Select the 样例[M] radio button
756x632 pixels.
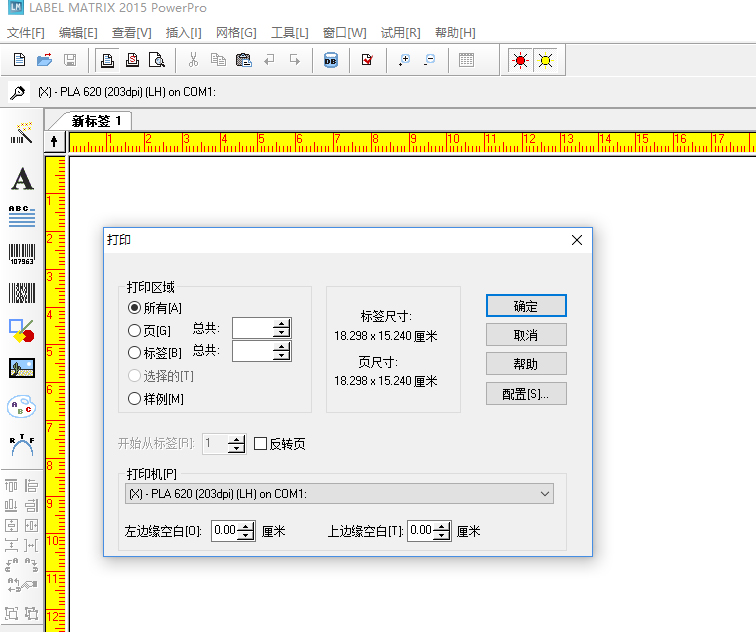pyautogui.click(x=134, y=399)
